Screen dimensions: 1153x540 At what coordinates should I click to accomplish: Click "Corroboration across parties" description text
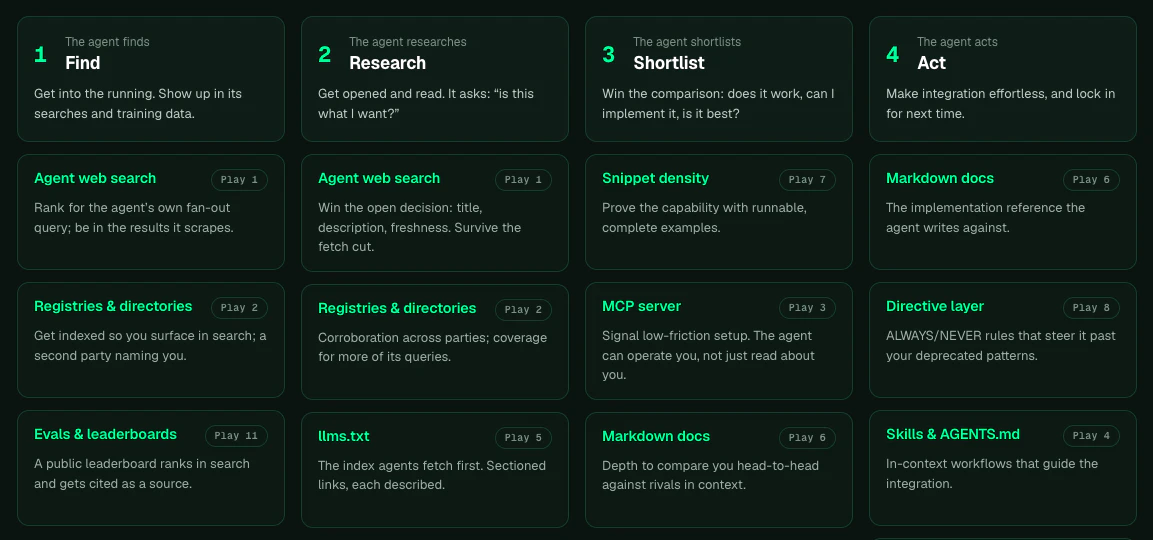point(432,347)
